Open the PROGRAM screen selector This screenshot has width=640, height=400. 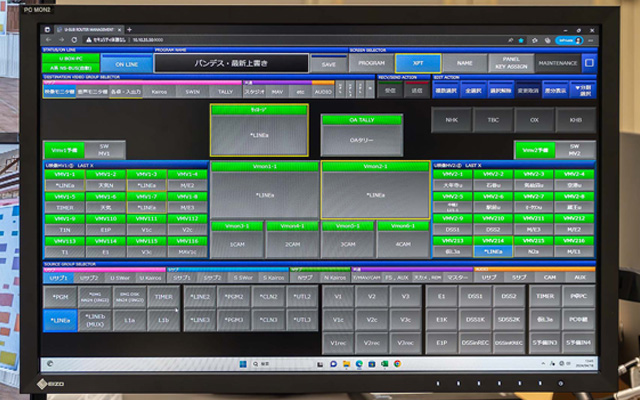point(371,63)
